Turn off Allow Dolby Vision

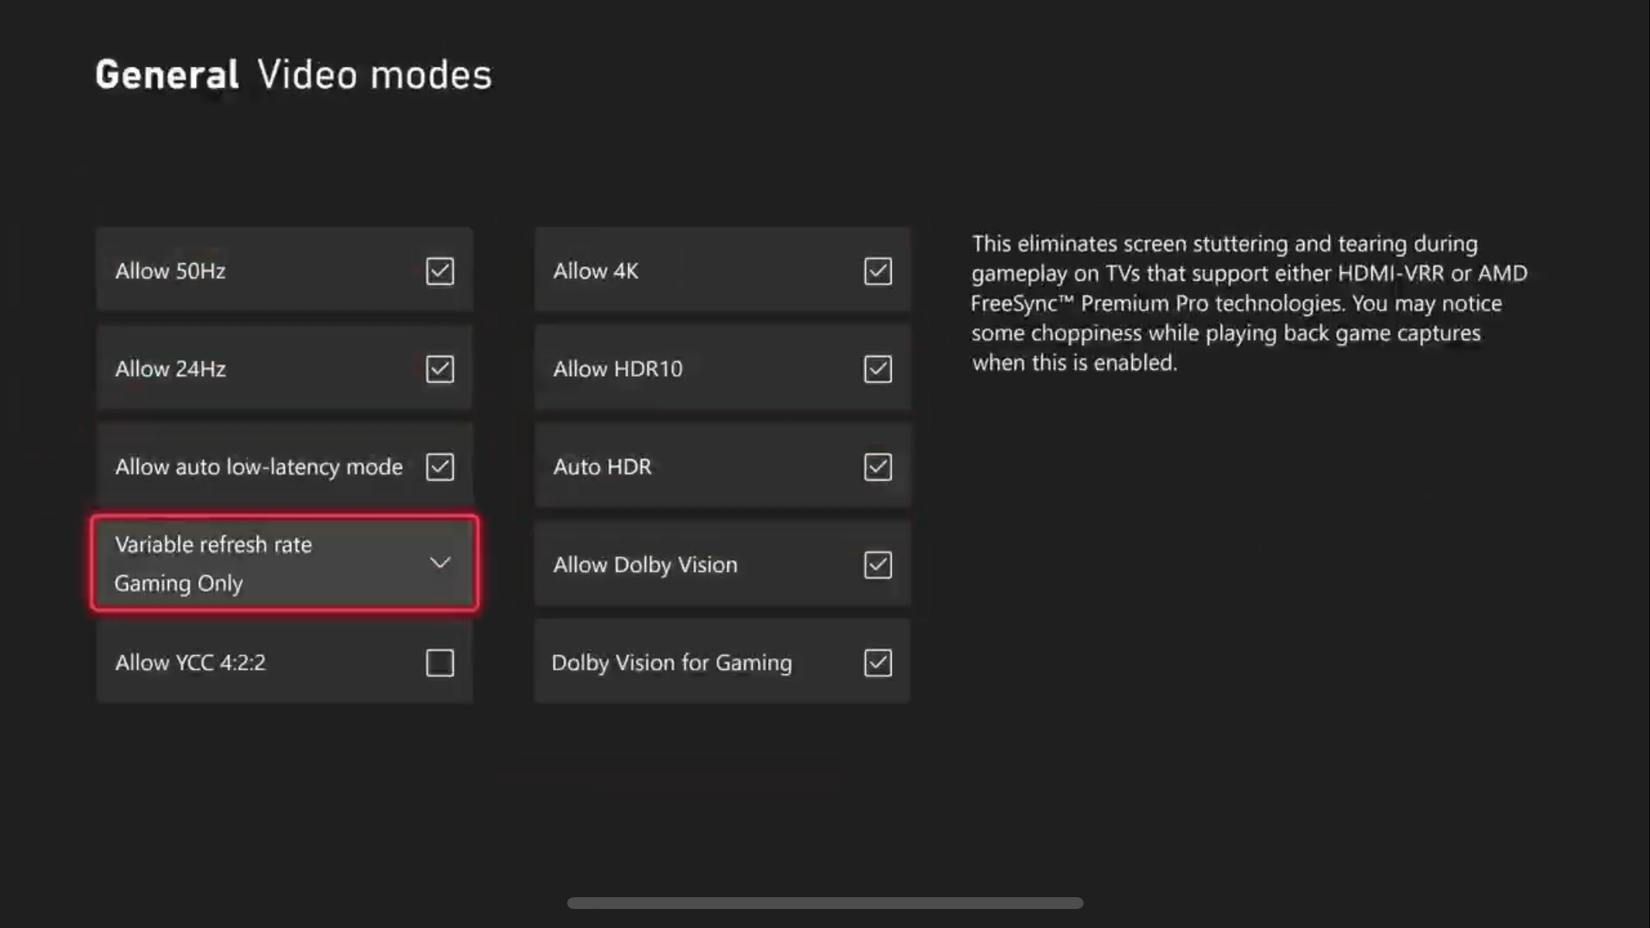click(877, 564)
